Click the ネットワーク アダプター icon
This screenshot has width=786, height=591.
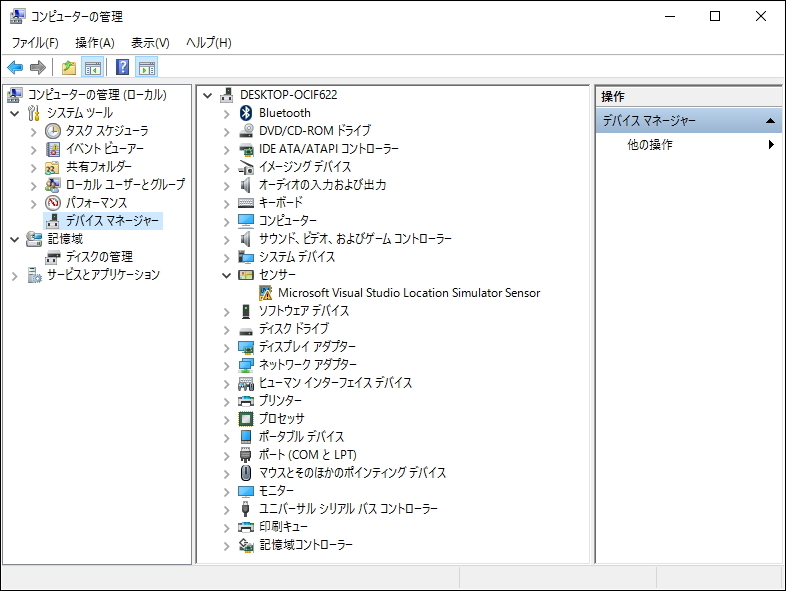(246, 365)
